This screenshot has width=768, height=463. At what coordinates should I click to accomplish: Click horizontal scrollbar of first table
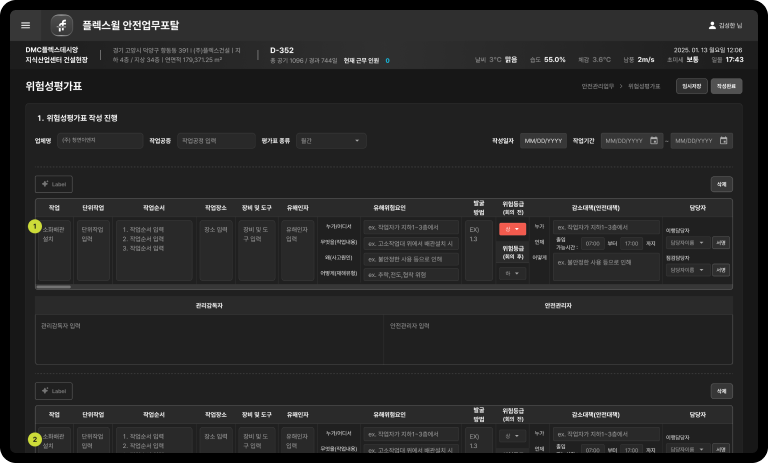pos(54,287)
